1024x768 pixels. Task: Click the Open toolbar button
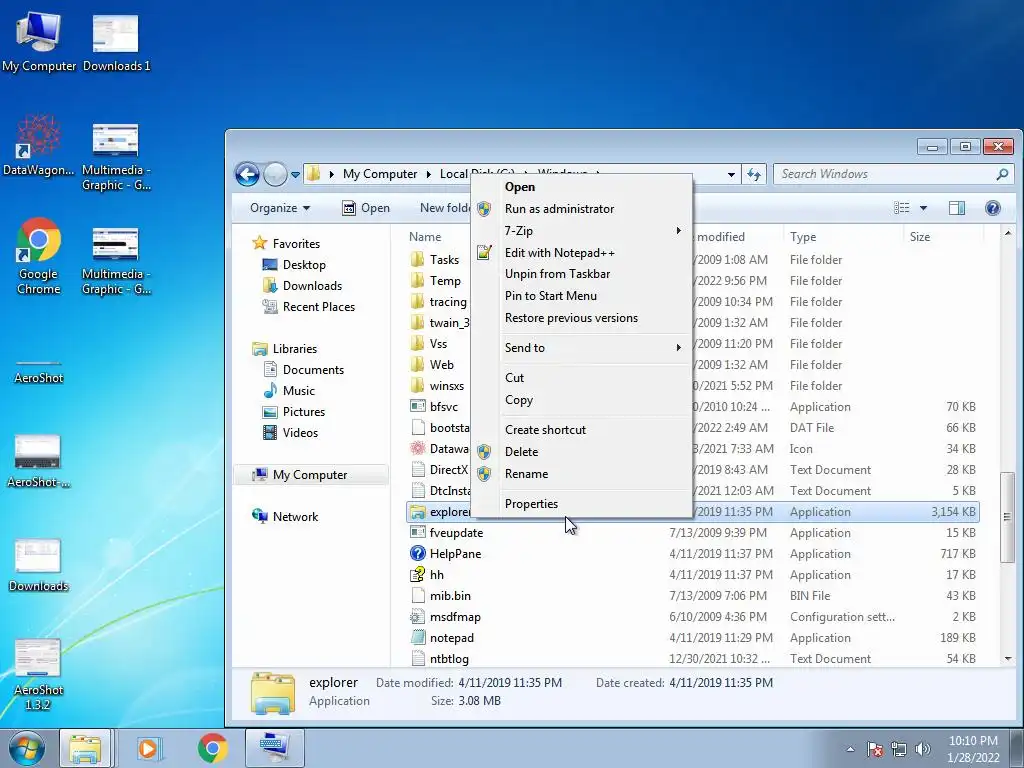coord(366,208)
